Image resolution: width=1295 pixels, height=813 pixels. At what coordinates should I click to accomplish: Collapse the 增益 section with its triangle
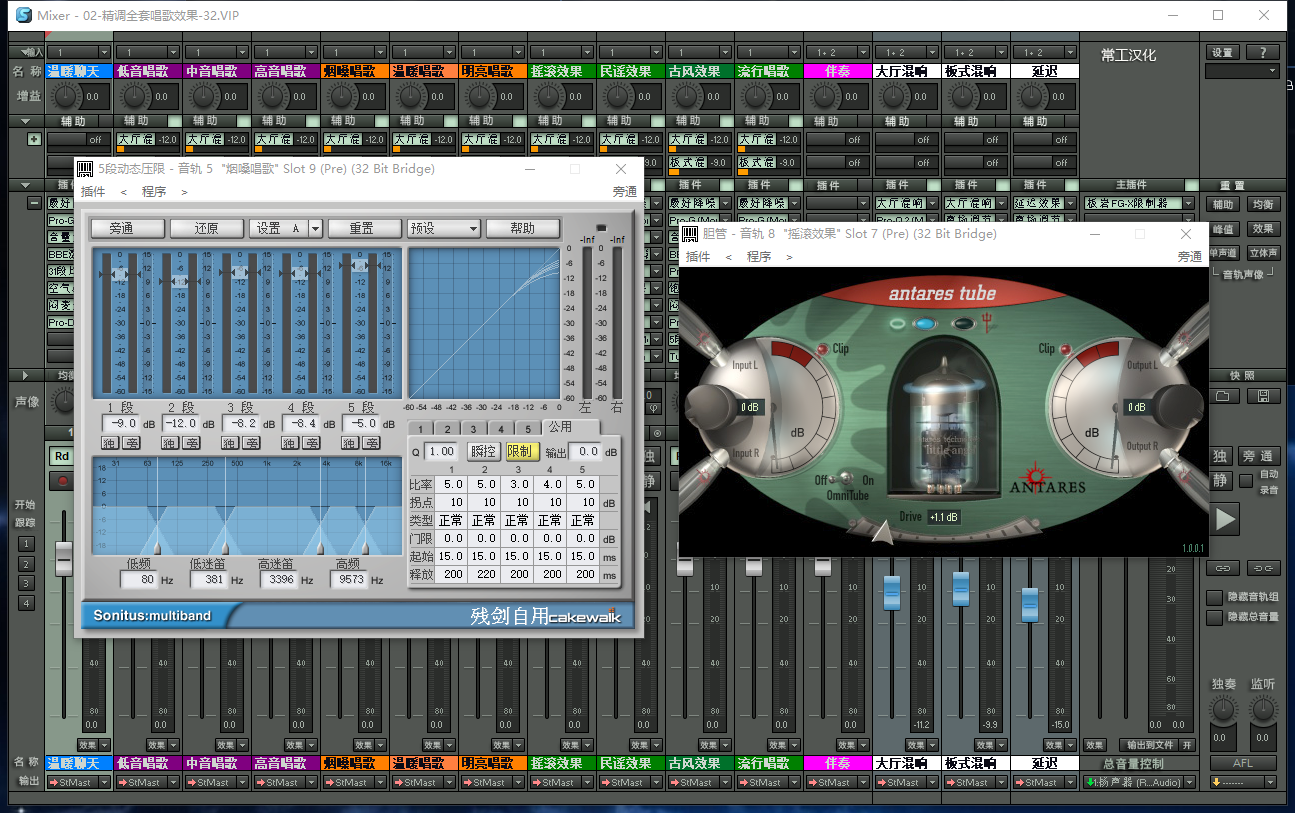coord(27,120)
